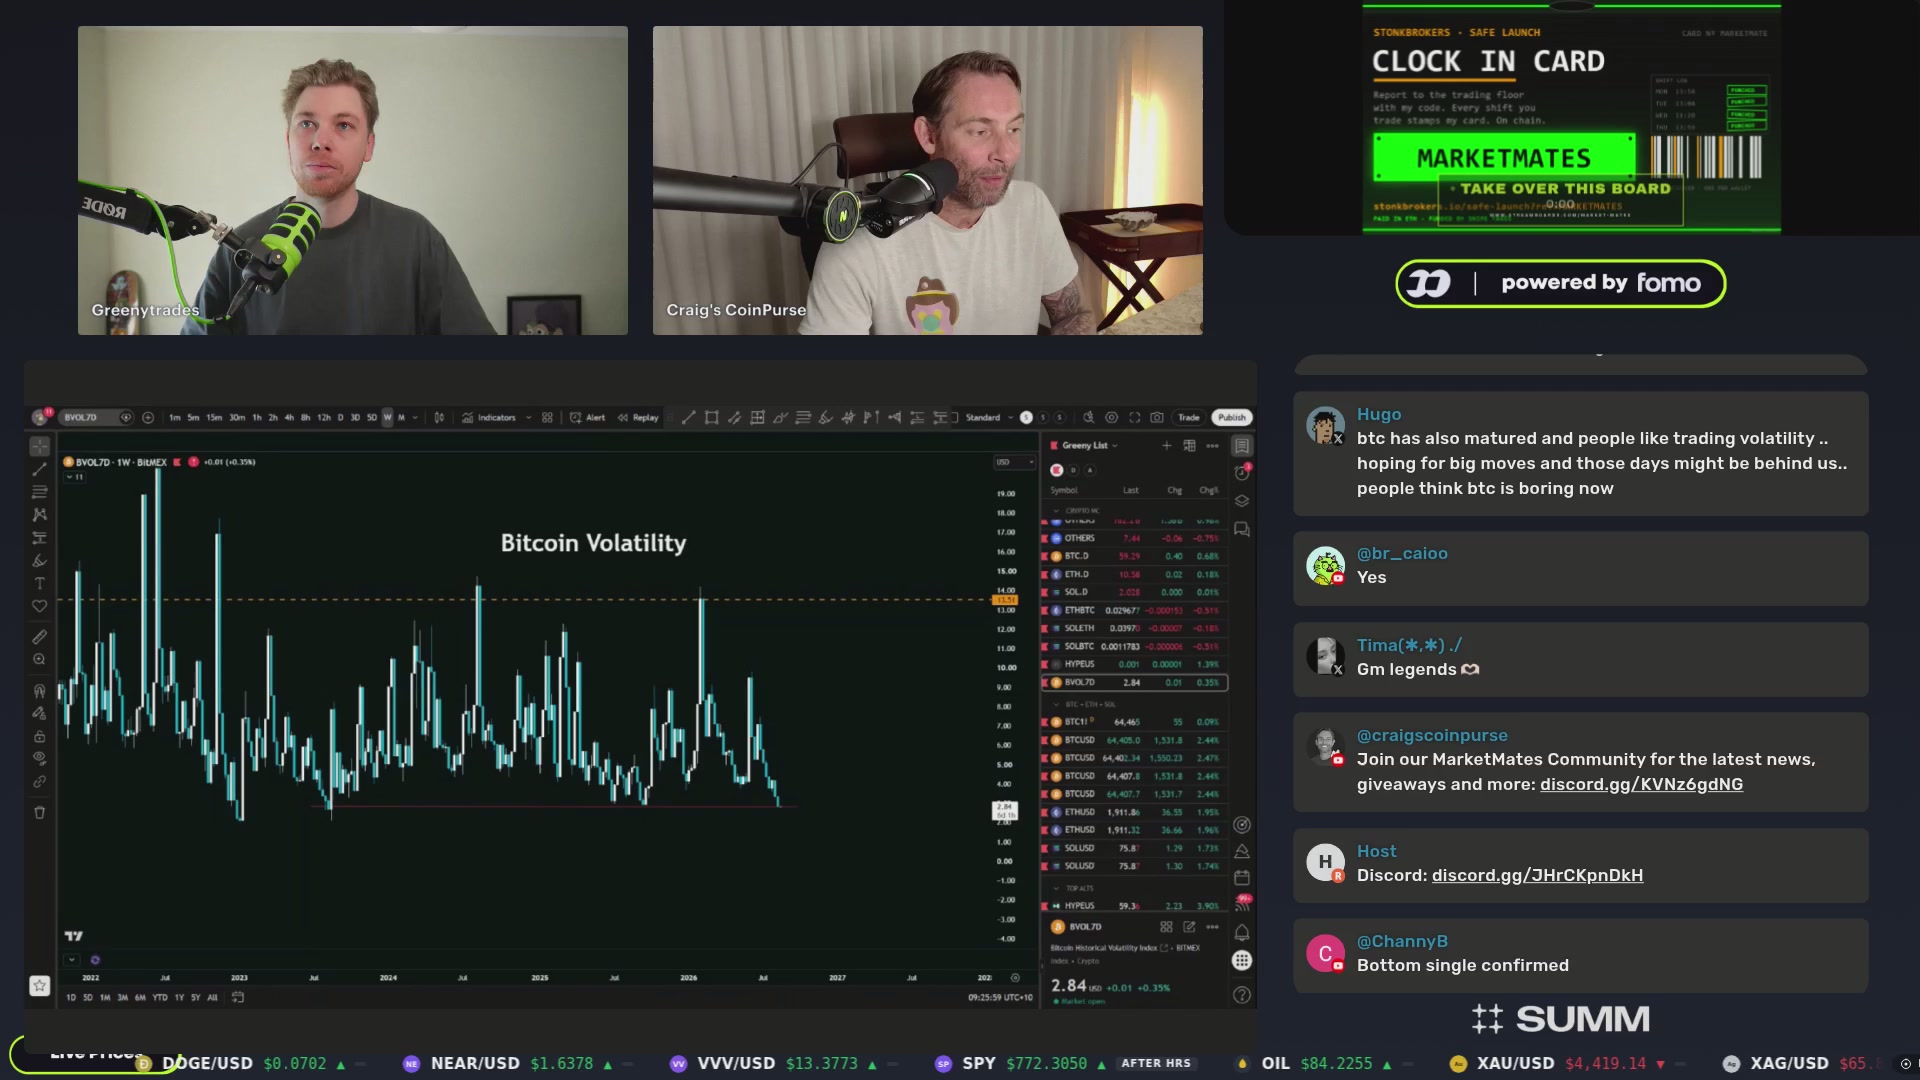
Task: Select the A filter circle in watchlist
Action: tap(1090, 470)
